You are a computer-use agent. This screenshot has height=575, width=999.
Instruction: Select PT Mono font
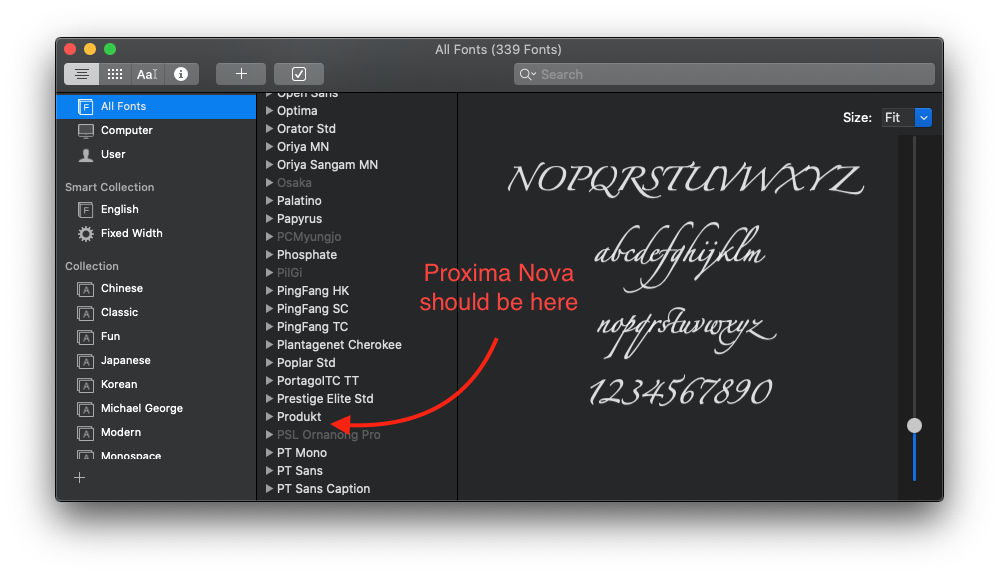pos(301,453)
